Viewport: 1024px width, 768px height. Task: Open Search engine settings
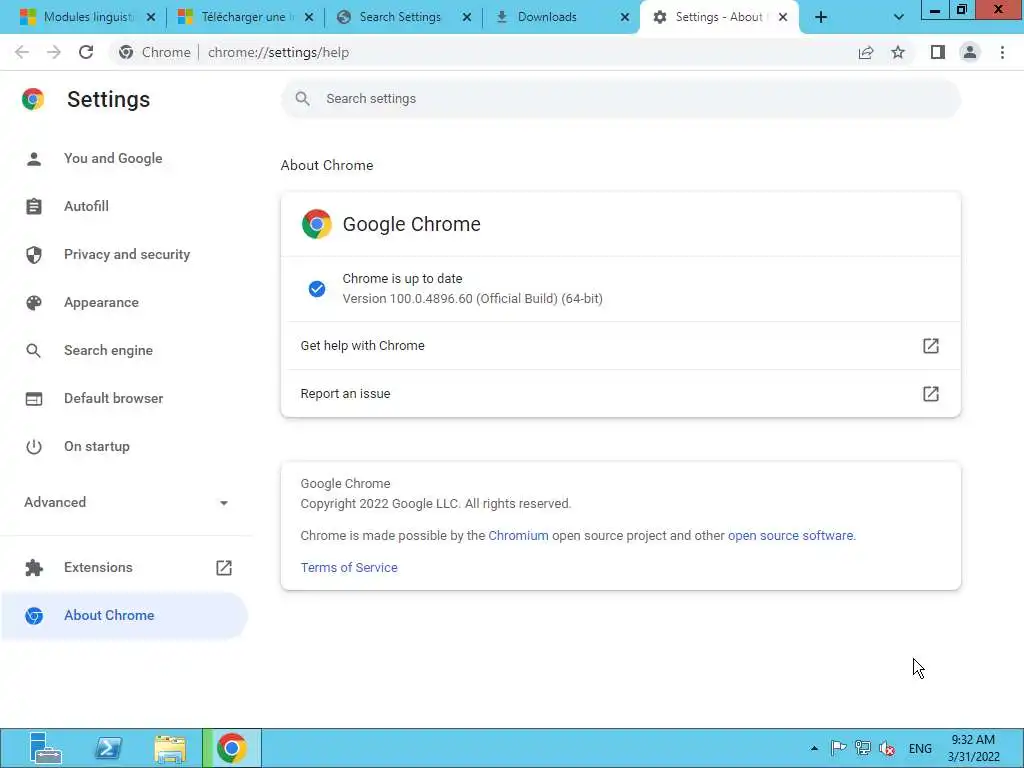coord(108,350)
